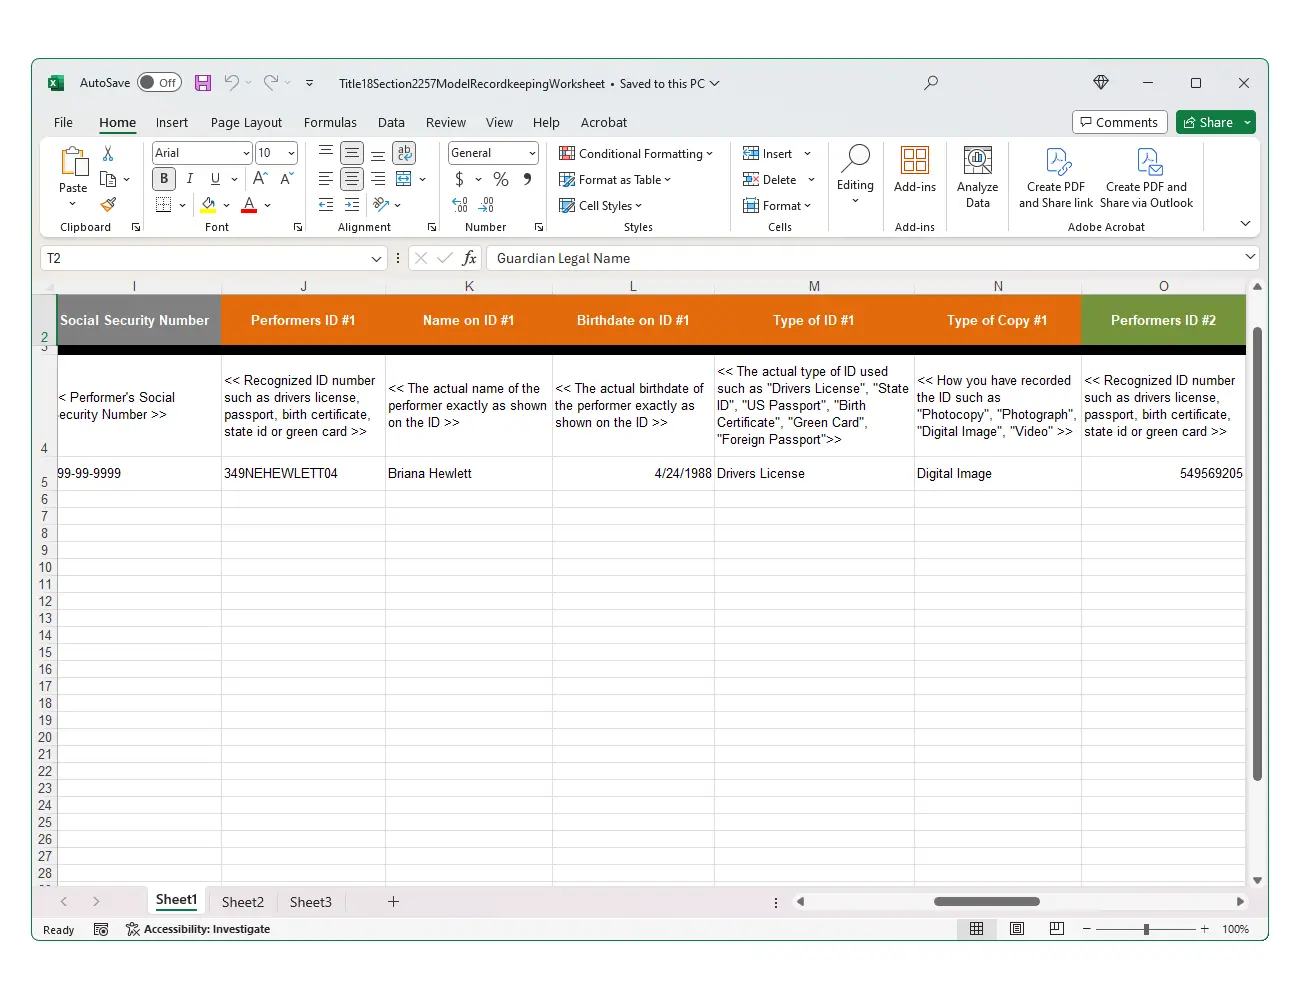Image resolution: width=1300 pixels, height=1000 pixels.
Task: Click the Share button
Action: pos(1208,122)
